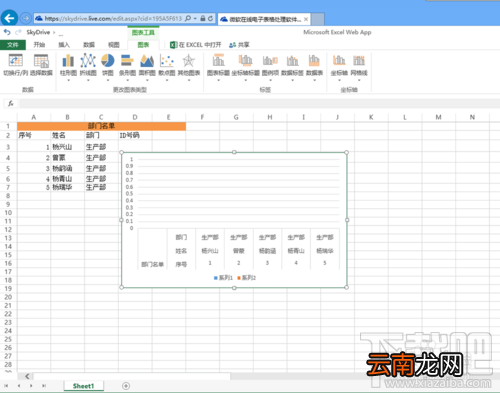Click the address bar lock icon

tap(203, 18)
